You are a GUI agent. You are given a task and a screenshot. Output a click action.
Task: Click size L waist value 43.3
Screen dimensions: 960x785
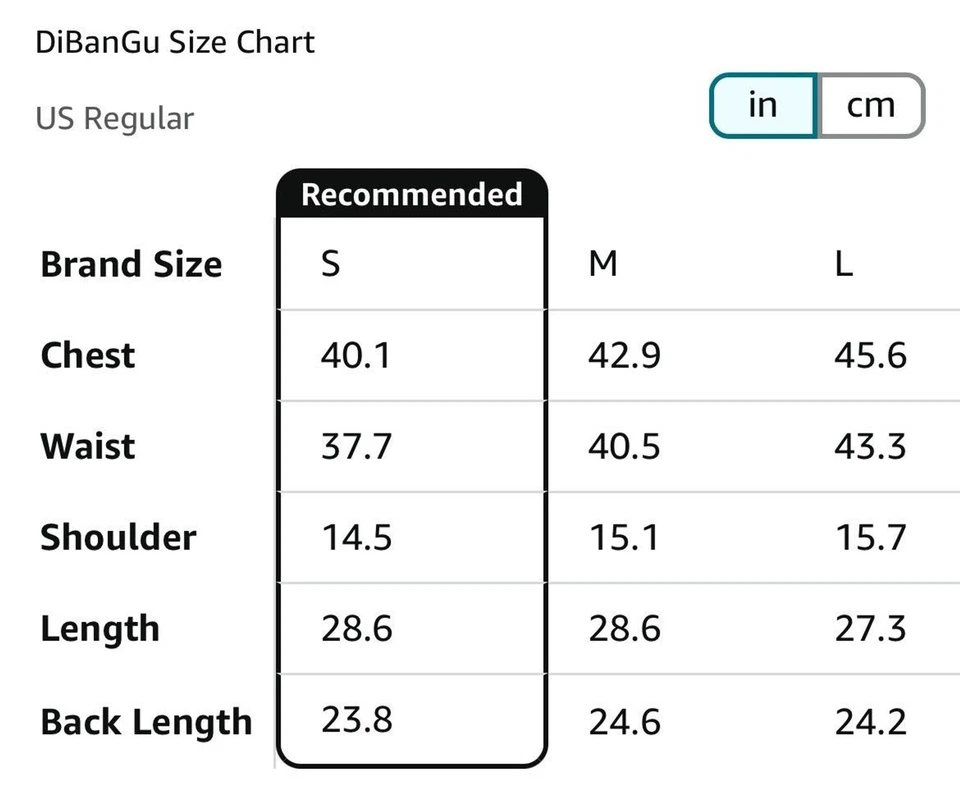(x=870, y=446)
